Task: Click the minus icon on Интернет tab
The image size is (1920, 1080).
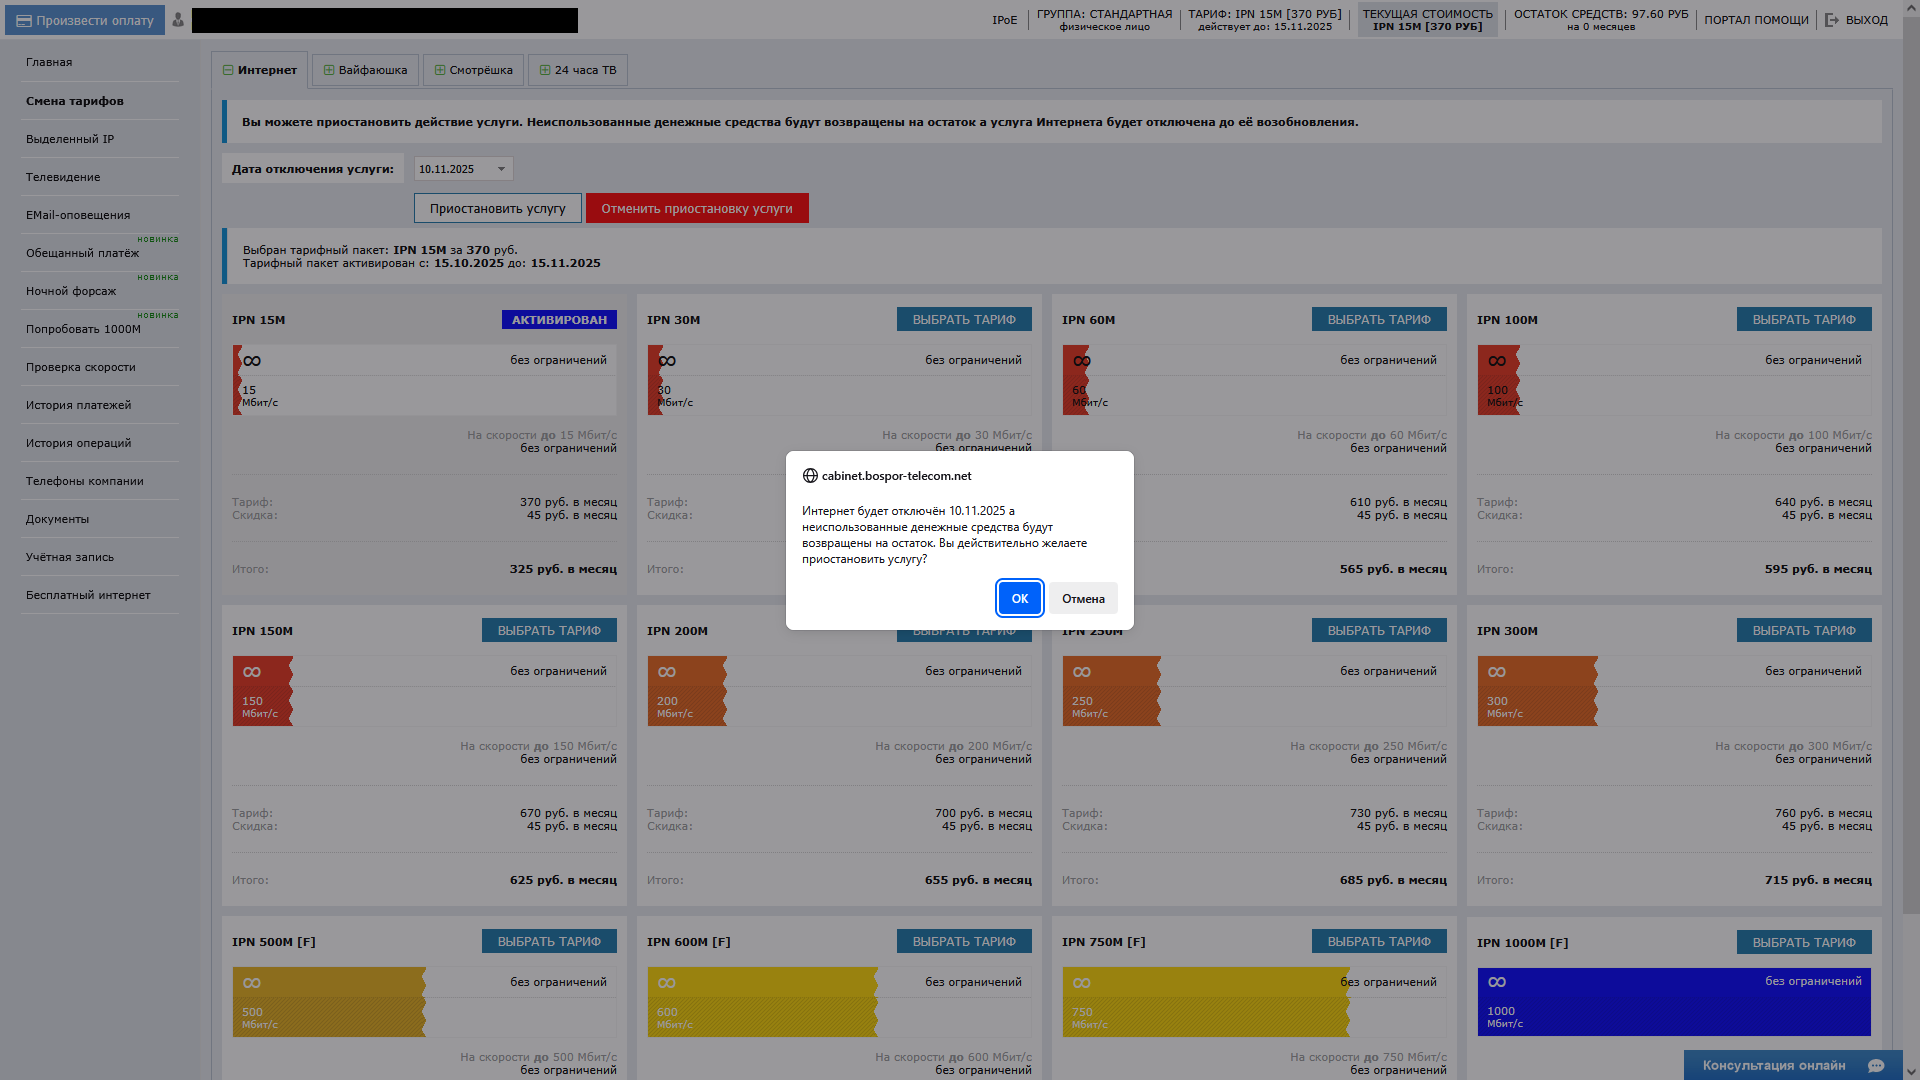Action: [x=228, y=70]
